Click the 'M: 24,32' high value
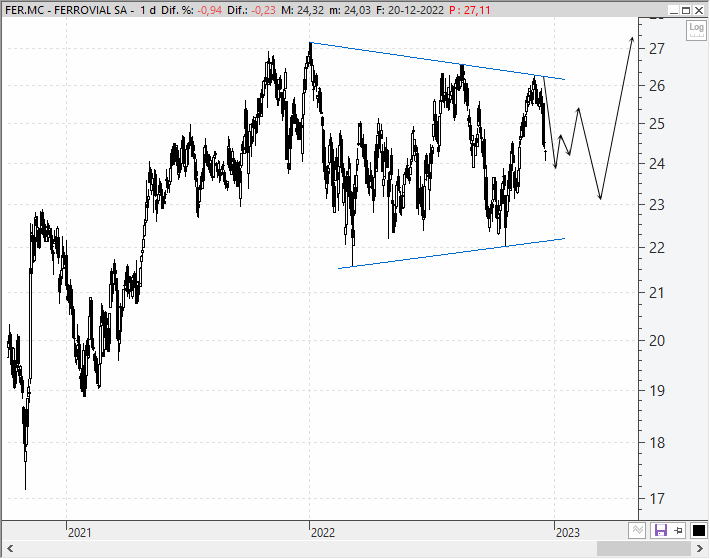Viewport: 710px width, 559px height. pyautogui.click(x=302, y=10)
